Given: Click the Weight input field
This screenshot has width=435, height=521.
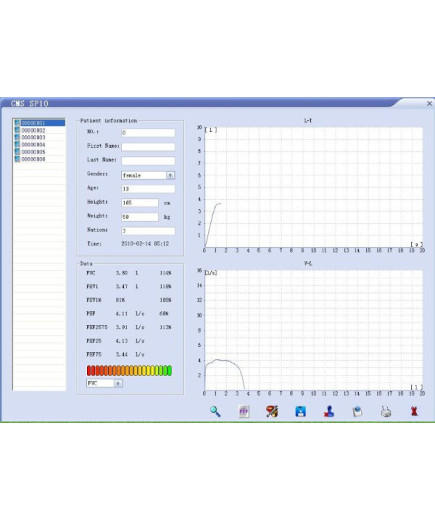Looking at the screenshot, I should [140, 217].
